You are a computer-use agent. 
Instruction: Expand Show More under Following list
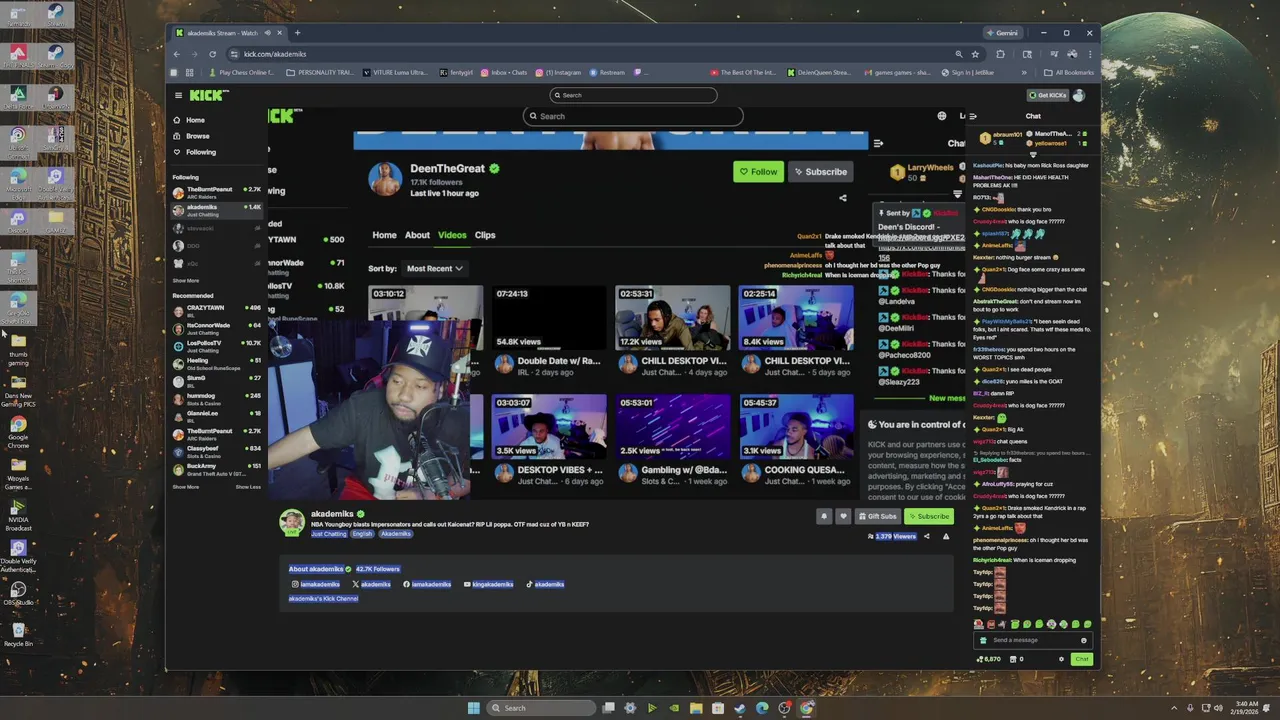click(186, 281)
